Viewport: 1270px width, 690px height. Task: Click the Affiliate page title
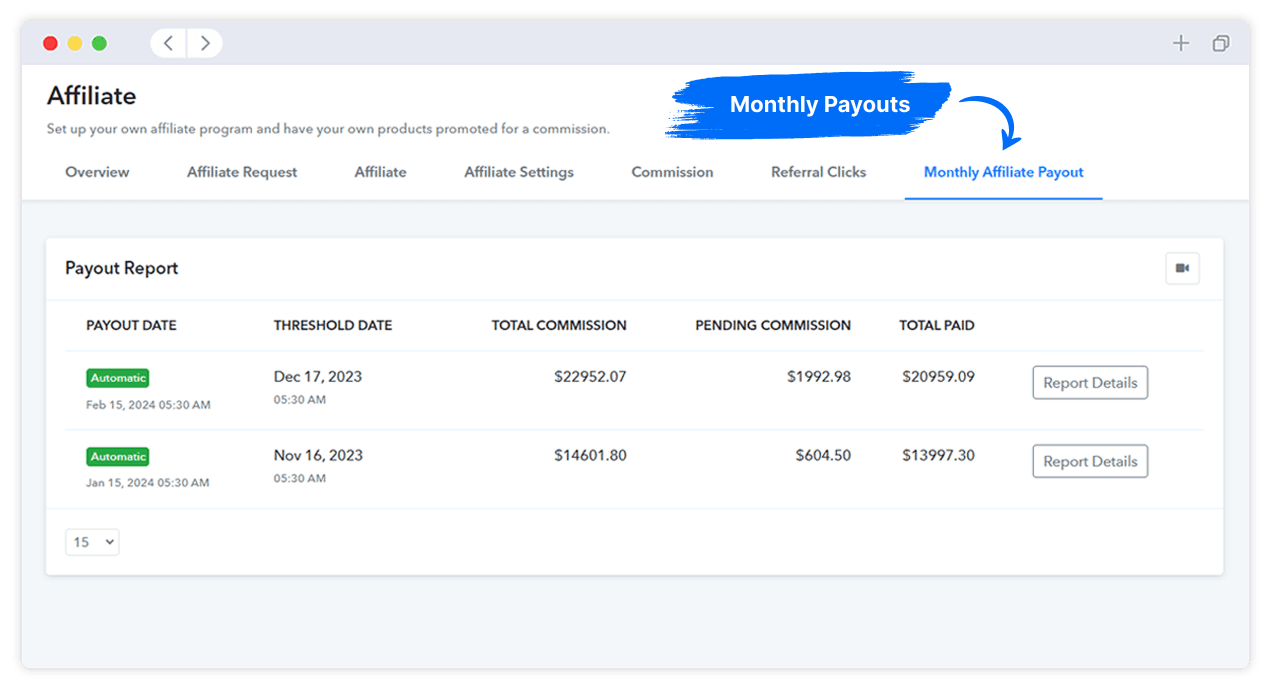91,95
